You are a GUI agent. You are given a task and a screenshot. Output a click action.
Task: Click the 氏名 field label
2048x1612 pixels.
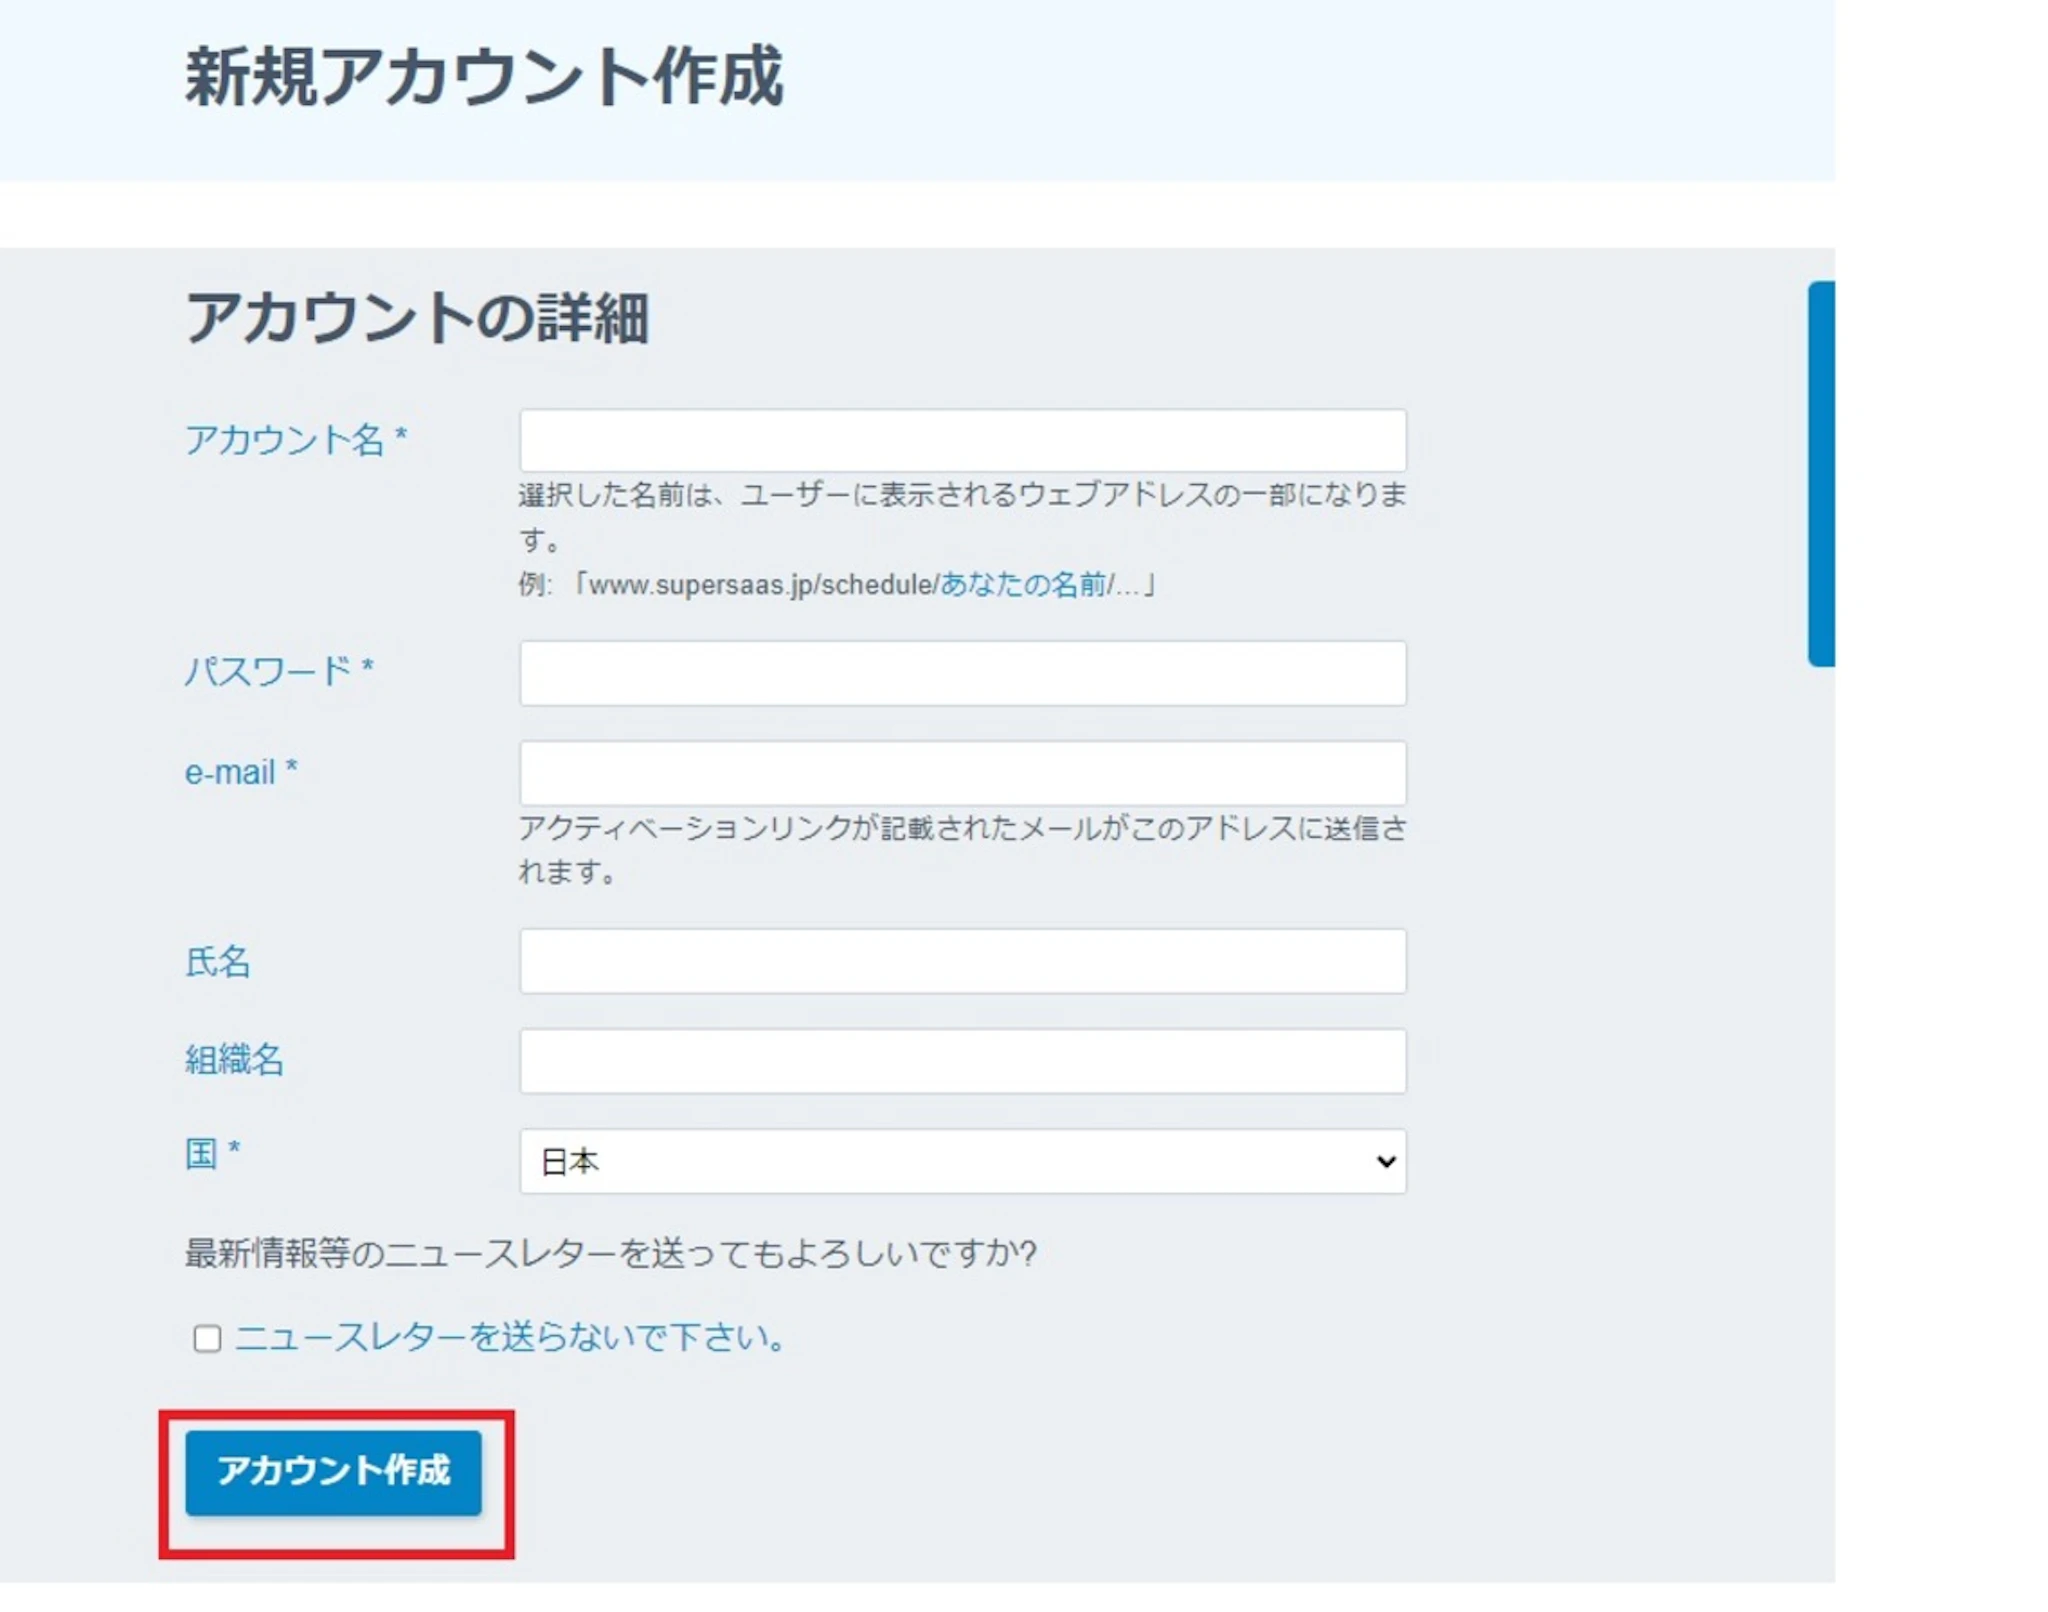(x=217, y=961)
